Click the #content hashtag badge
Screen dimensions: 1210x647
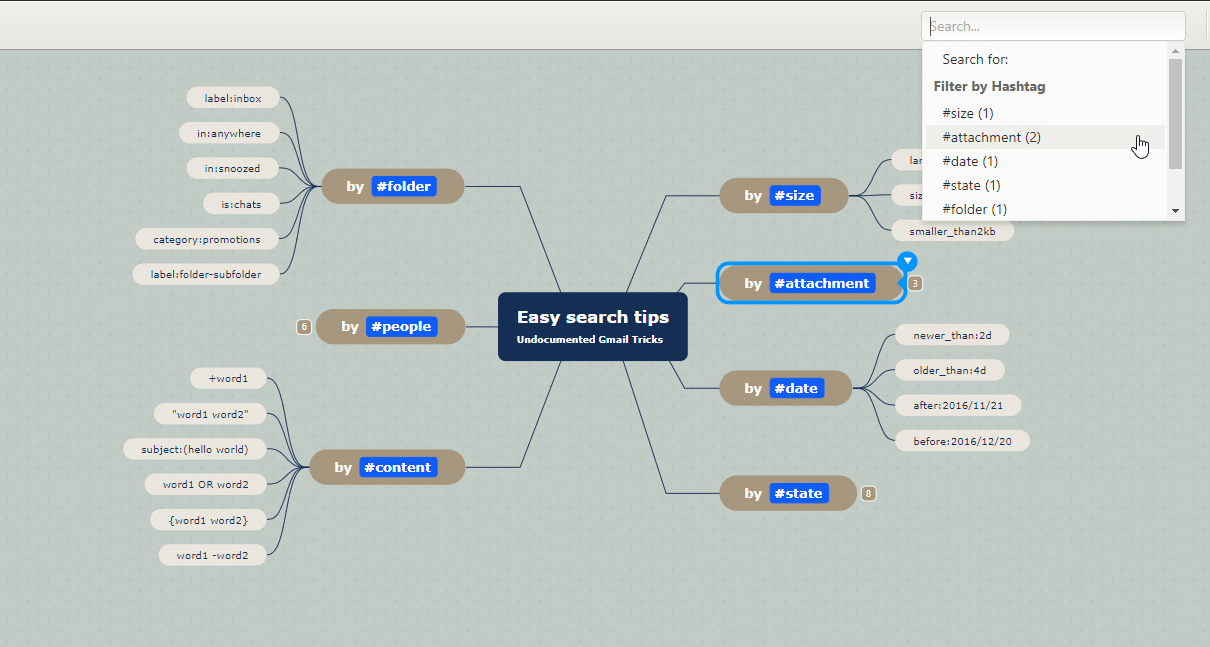click(x=398, y=467)
